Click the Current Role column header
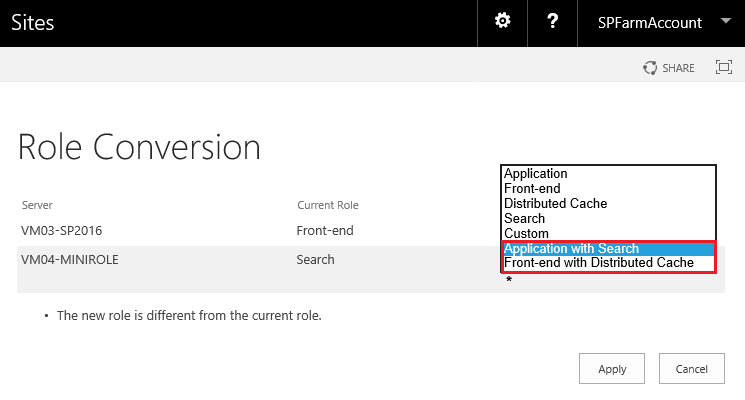Screen dimensions: 745x400 [x=327, y=205]
